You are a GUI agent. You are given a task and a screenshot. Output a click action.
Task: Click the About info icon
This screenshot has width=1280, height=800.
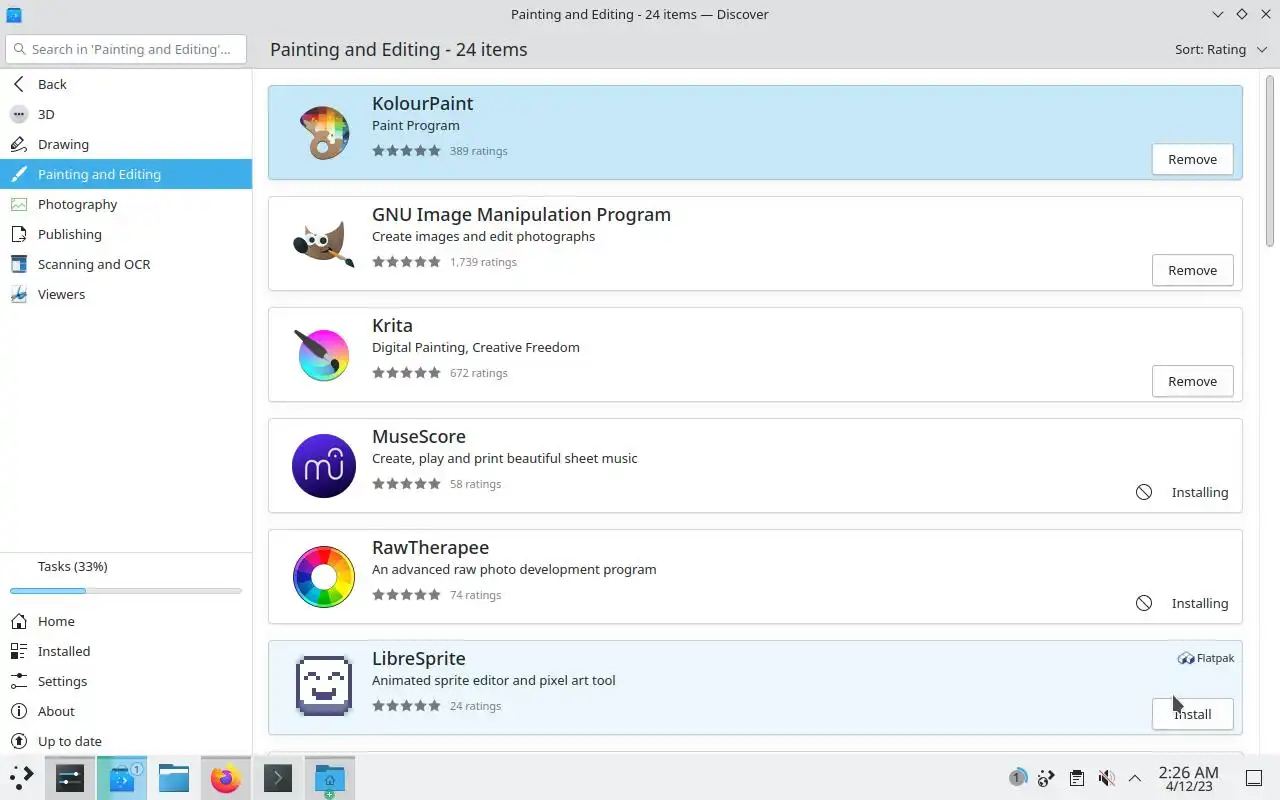point(19,711)
